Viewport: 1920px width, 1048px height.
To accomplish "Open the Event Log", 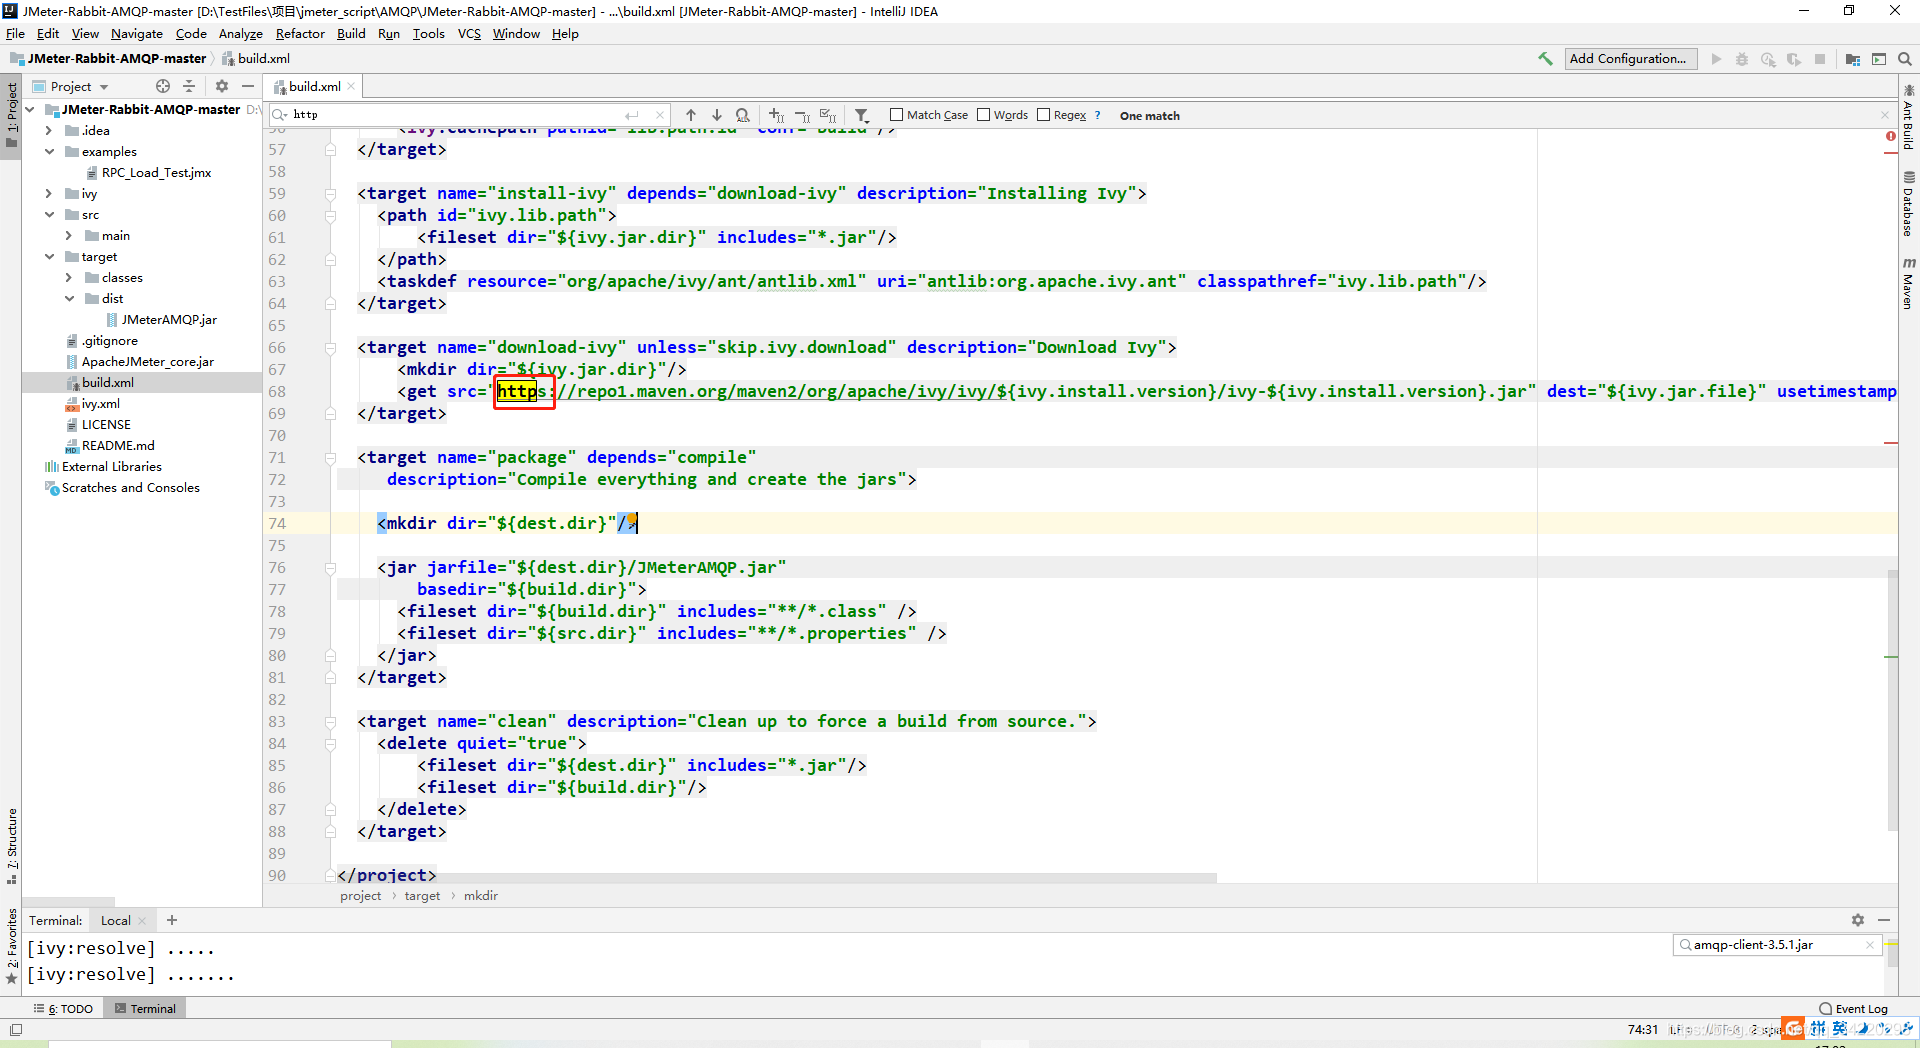I will (1853, 1008).
